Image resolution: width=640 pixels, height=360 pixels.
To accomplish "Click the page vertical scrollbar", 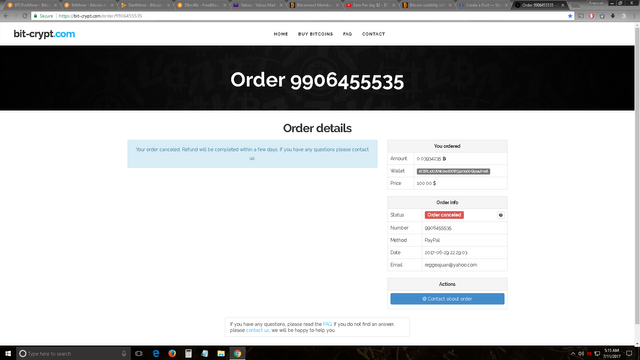I will click(x=637, y=176).
